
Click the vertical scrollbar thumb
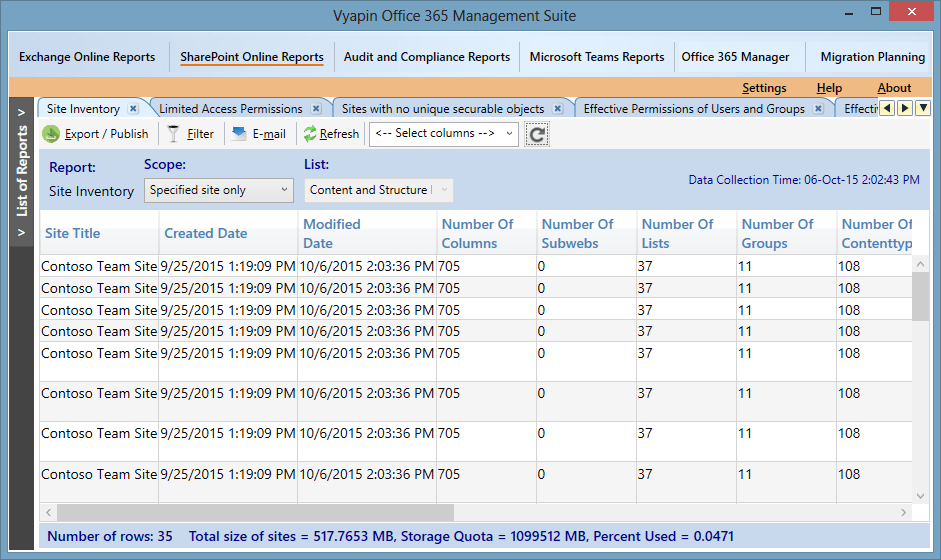921,297
